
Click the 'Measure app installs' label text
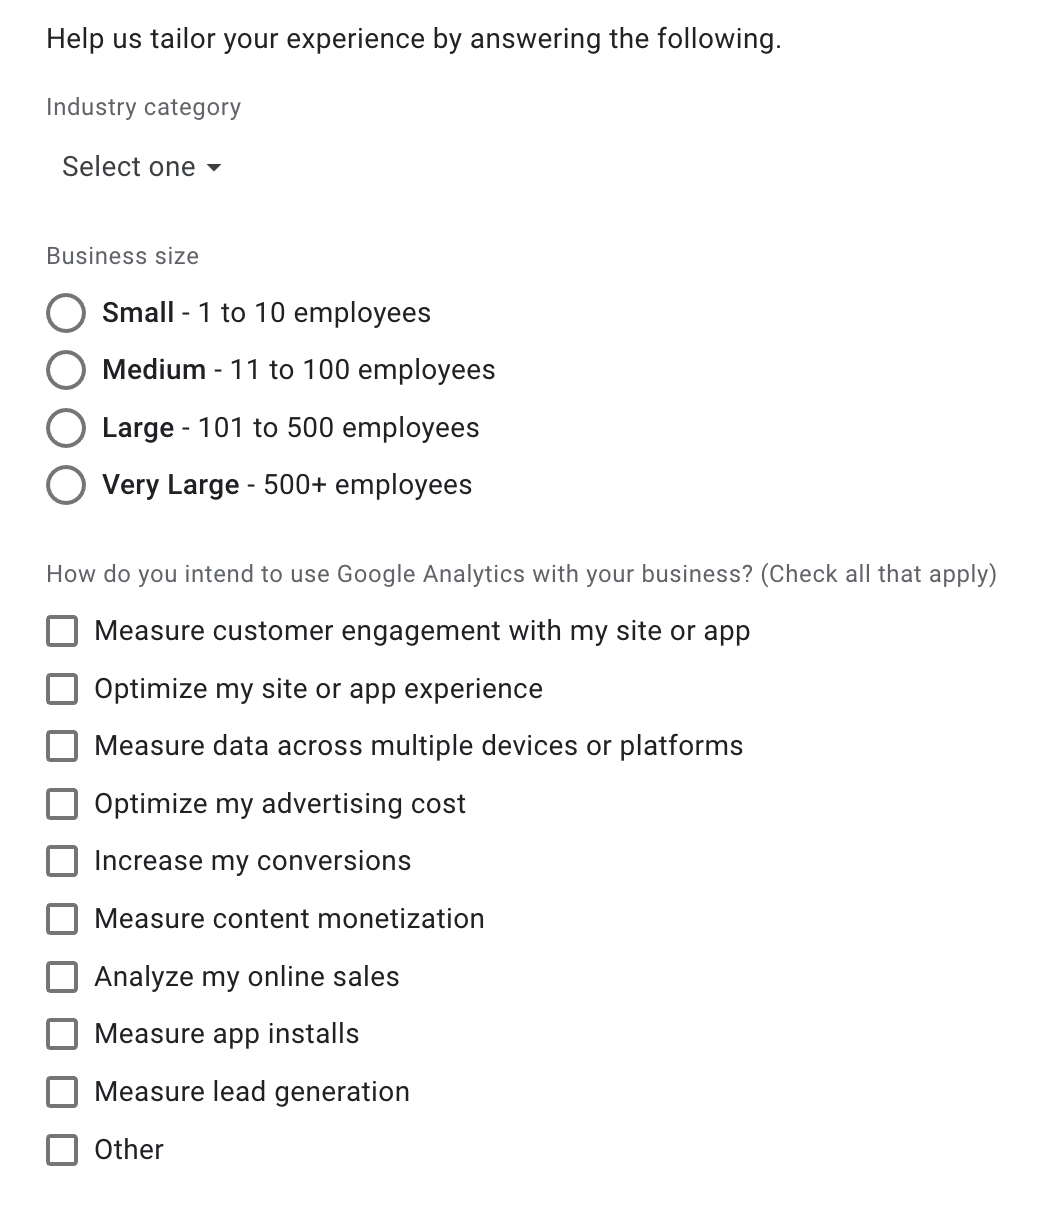coord(227,1035)
